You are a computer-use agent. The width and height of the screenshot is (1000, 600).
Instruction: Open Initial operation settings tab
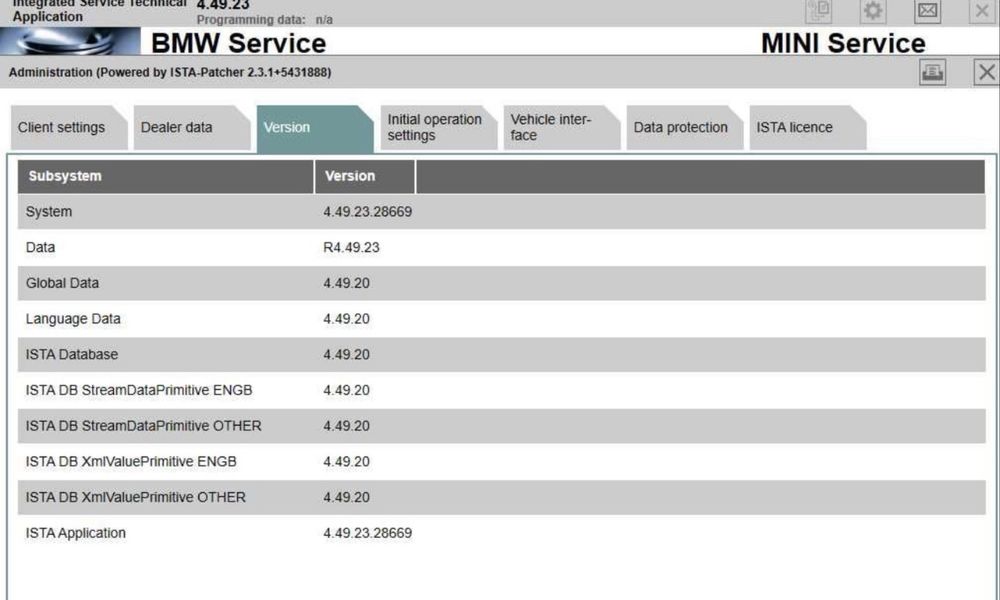tap(438, 128)
